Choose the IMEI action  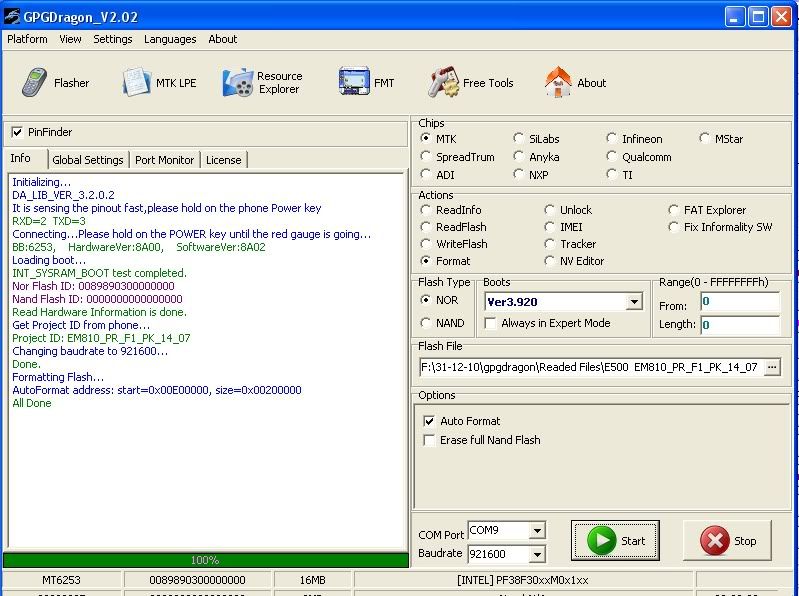click(549, 227)
